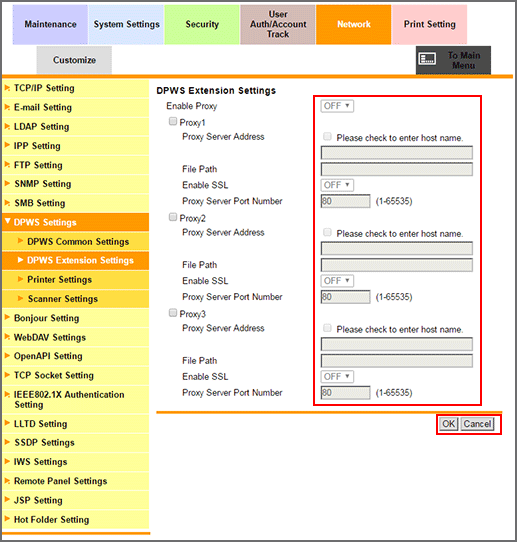This screenshot has height=542, width=517.
Task: Click the arrow icon beside TCP/IP Setting
Action: tap(7, 88)
